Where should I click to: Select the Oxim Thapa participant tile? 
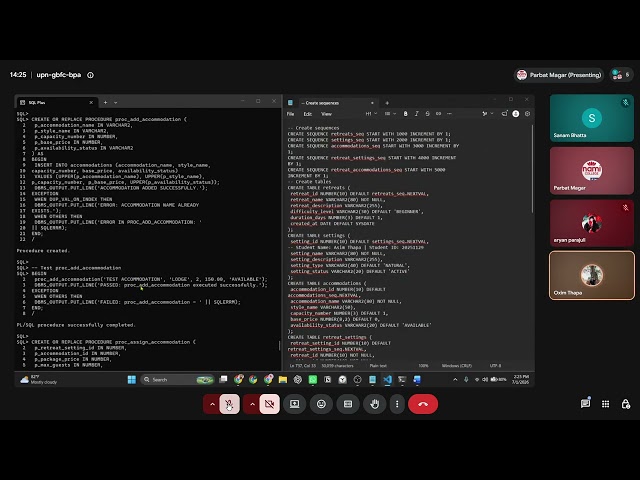point(591,275)
